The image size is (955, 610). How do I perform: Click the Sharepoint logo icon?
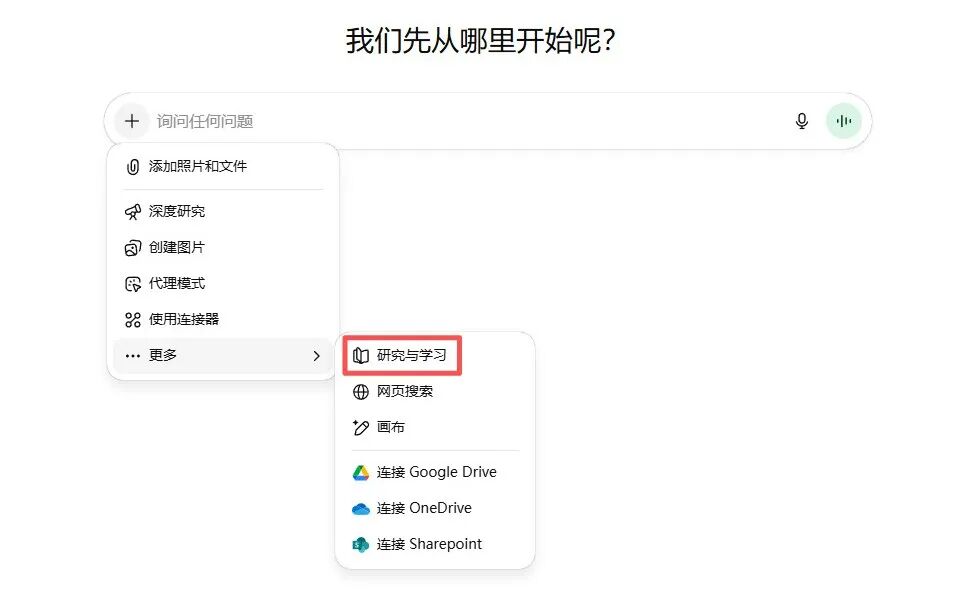[x=361, y=545]
